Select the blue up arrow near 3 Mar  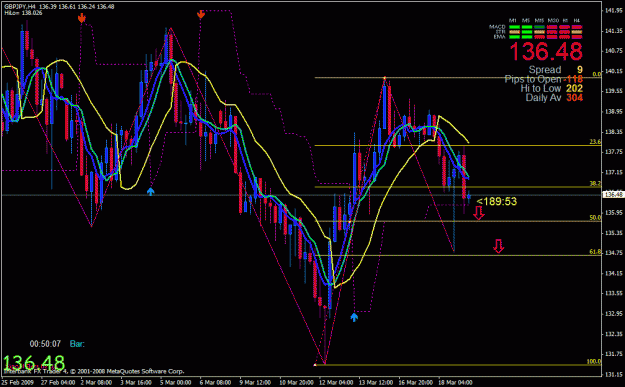pyautogui.click(x=150, y=191)
